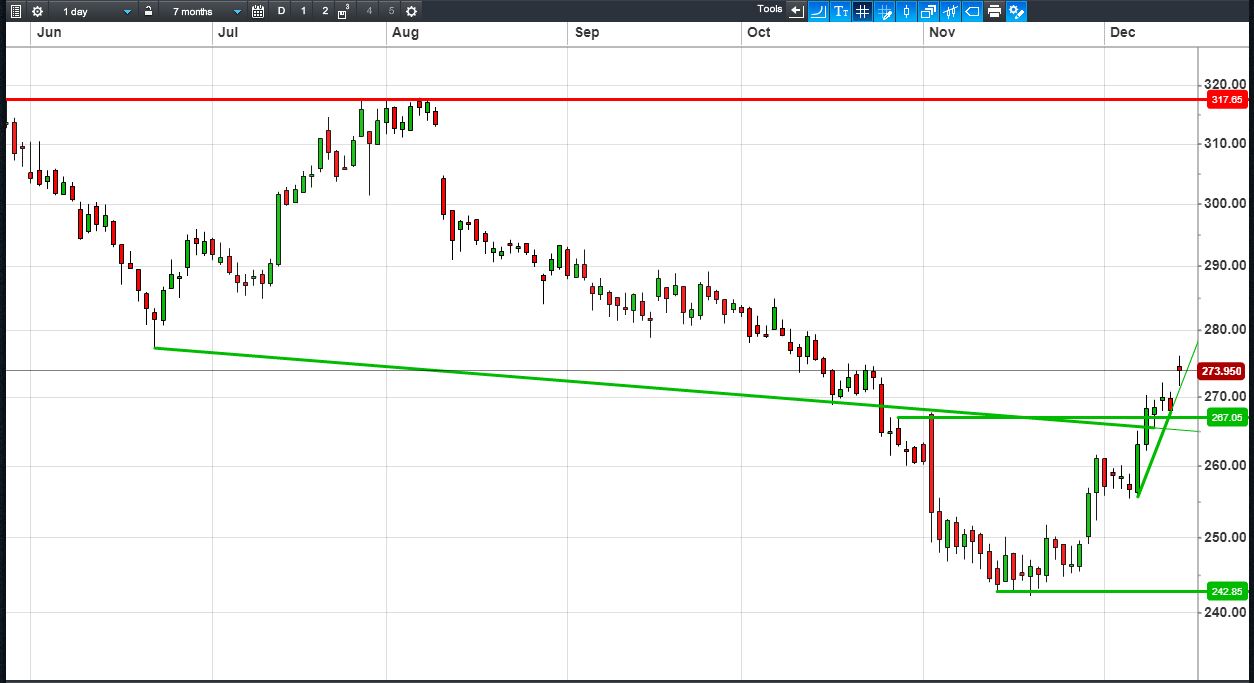Click the Tools label
The image size is (1254, 683).
pyautogui.click(x=770, y=9)
